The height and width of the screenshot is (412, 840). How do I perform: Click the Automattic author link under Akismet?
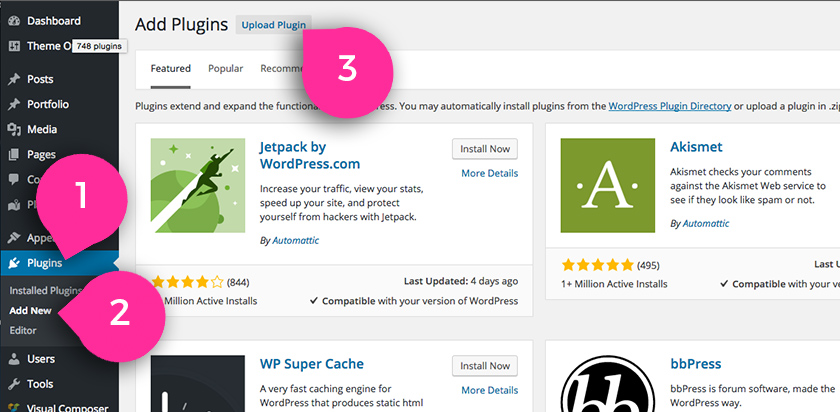point(706,223)
